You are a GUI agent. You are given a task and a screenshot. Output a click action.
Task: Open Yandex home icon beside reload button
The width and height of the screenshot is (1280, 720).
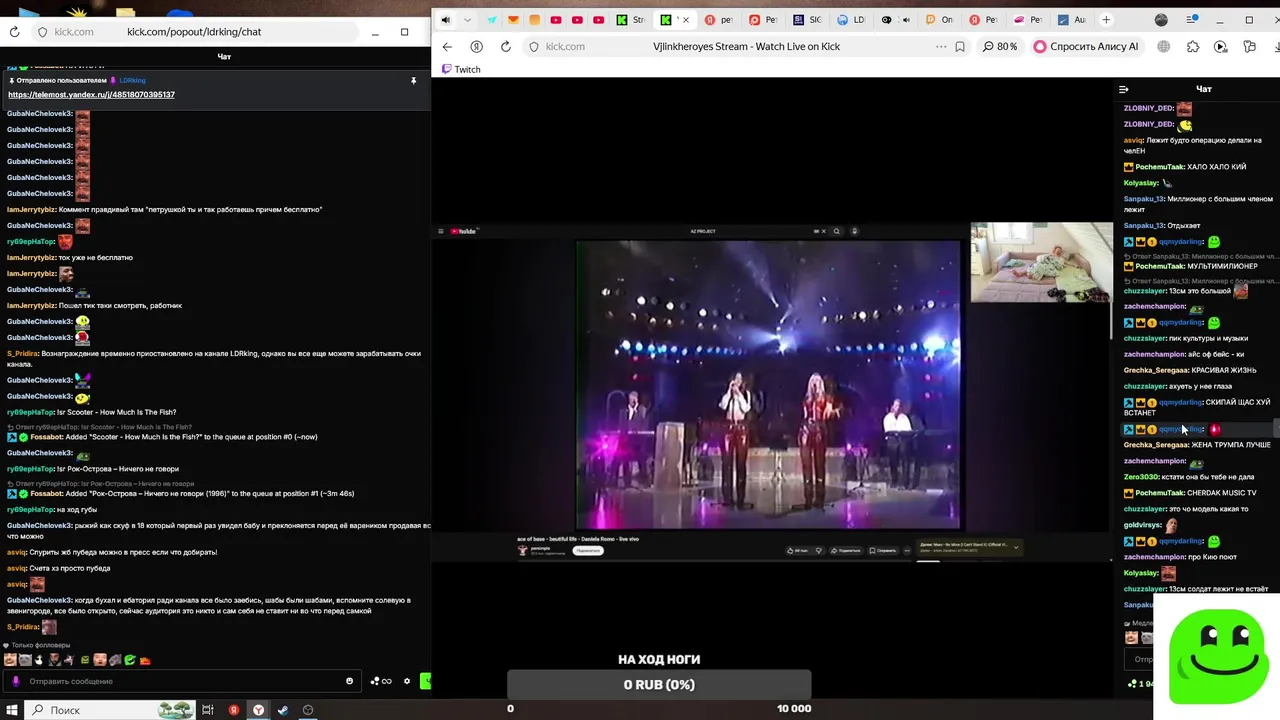coord(476,47)
